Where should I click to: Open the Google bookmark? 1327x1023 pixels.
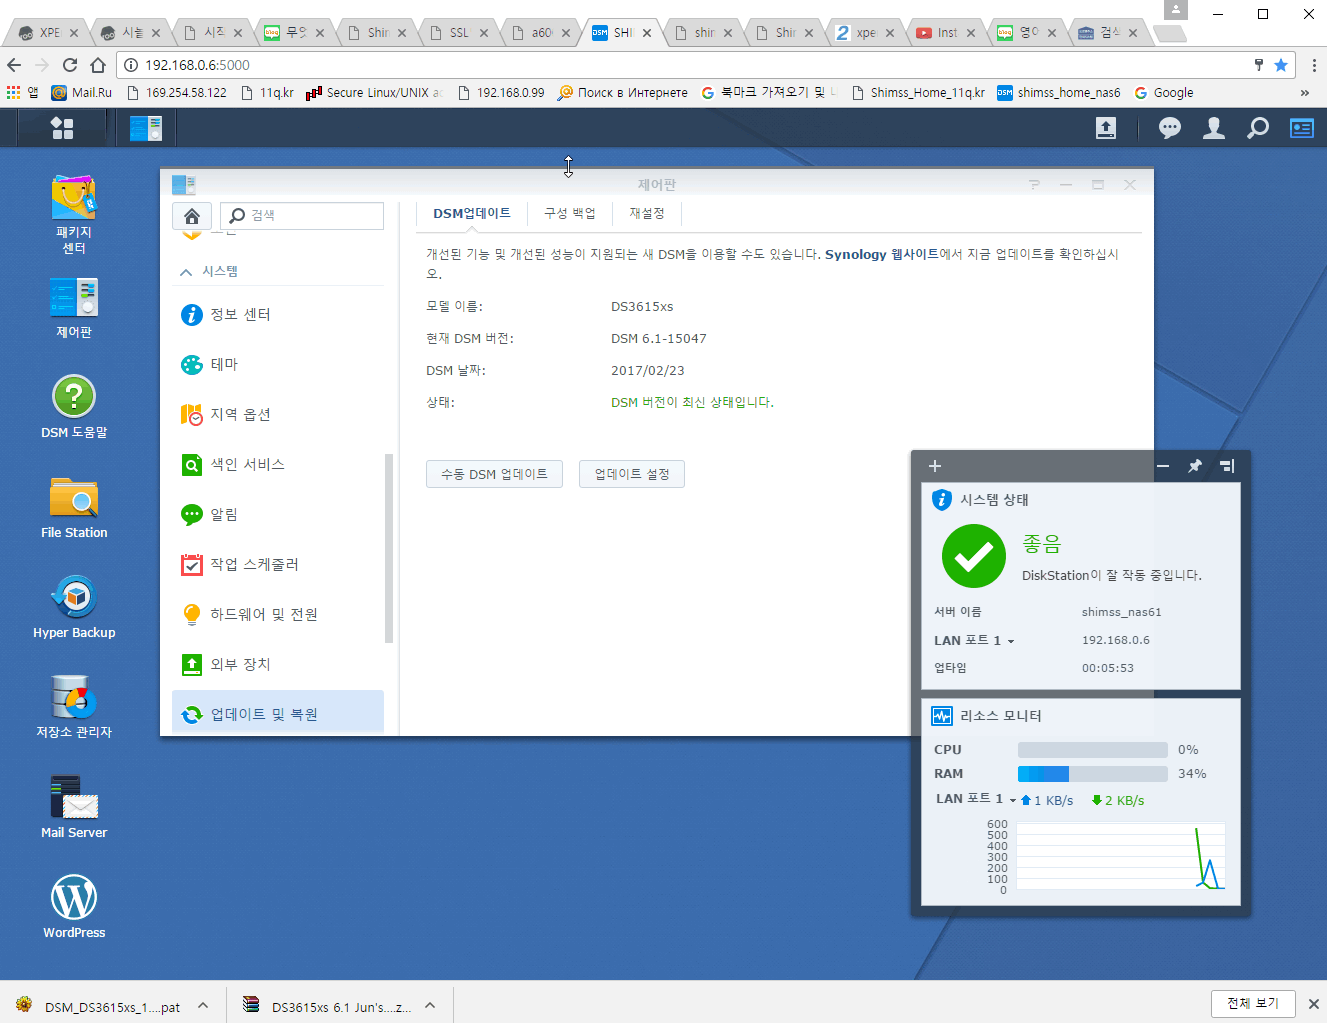[x=1164, y=93]
